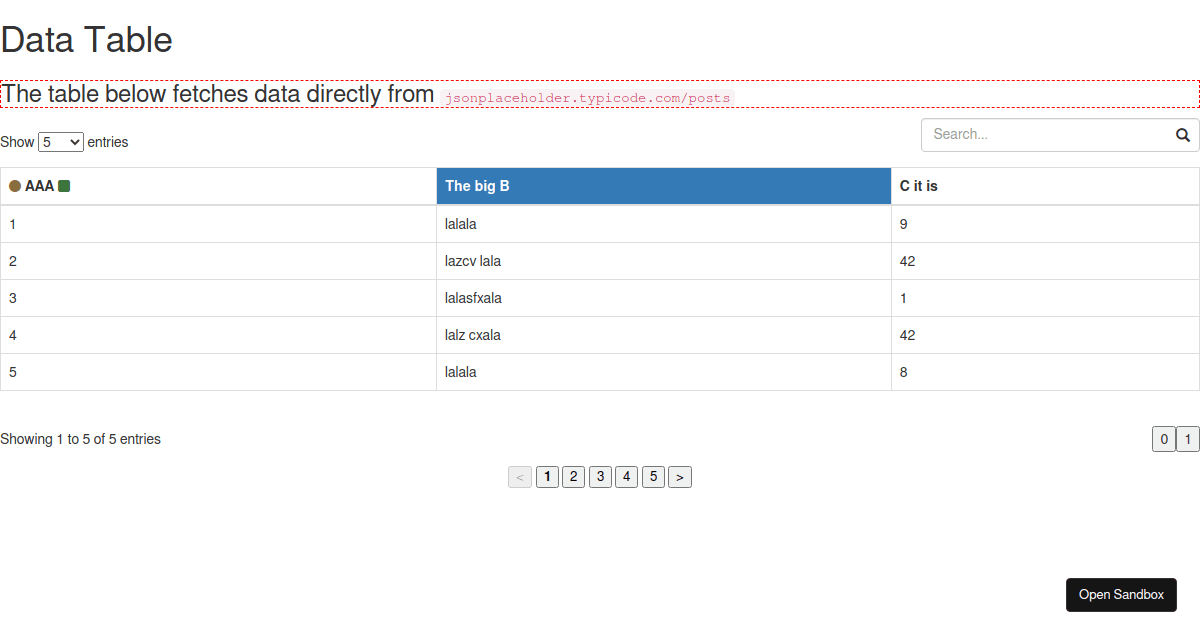
Task: Click the '1' button at far right
Action: coord(1188,439)
